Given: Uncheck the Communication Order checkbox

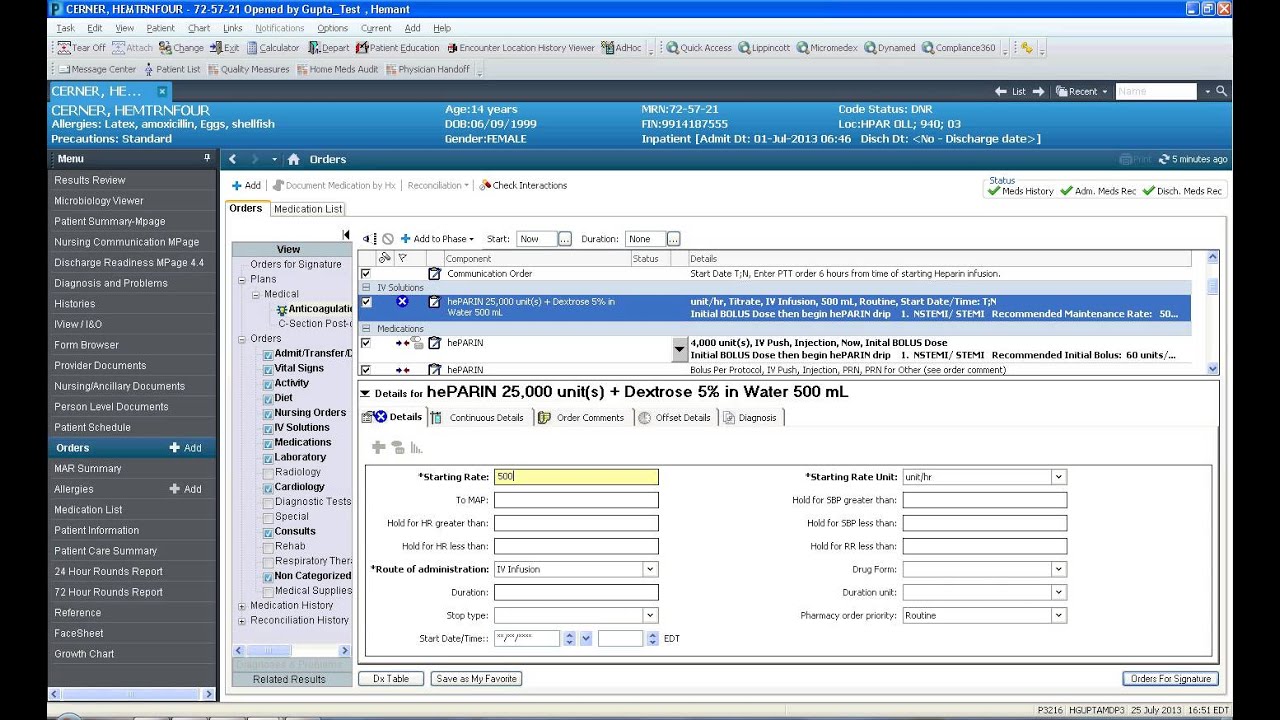Looking at the screenshot, I should 366,273.
